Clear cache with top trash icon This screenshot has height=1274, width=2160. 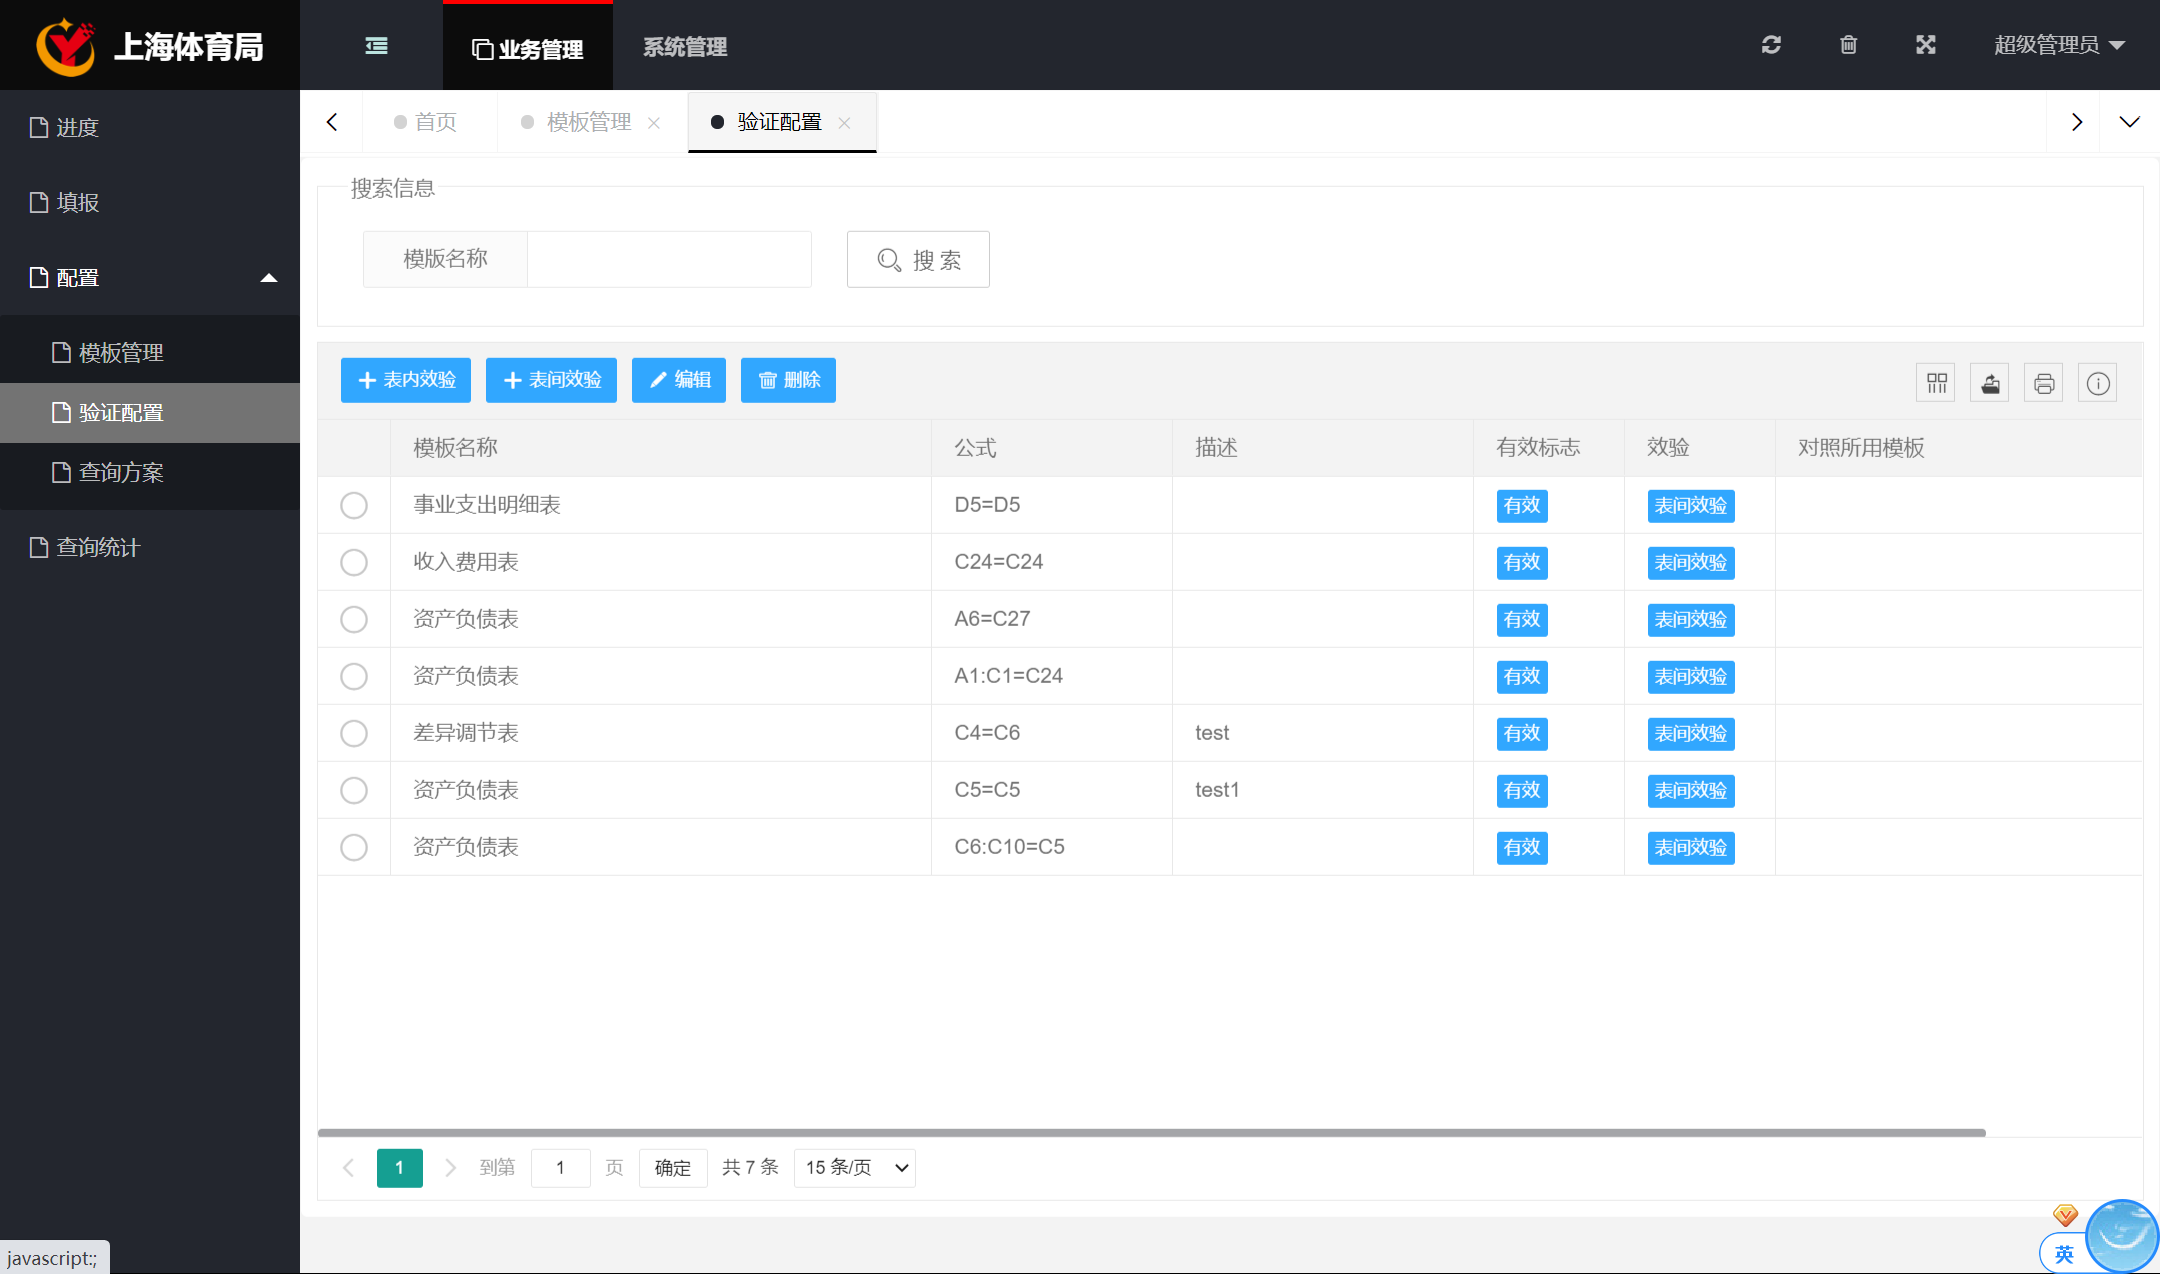(x=1848, y=45)
